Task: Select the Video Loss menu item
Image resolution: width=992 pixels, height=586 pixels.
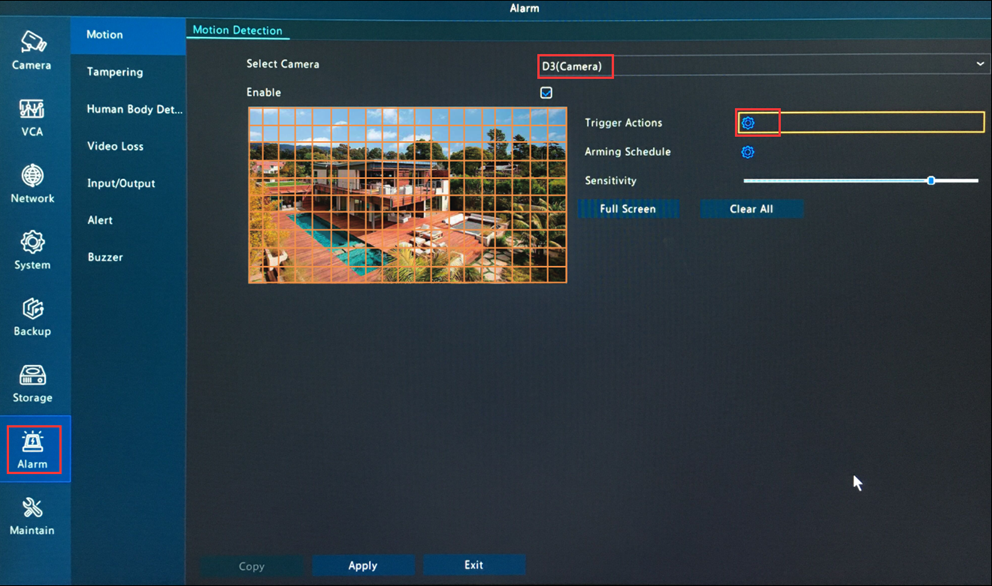Action: pyautogui.click(x=115, y=146)
